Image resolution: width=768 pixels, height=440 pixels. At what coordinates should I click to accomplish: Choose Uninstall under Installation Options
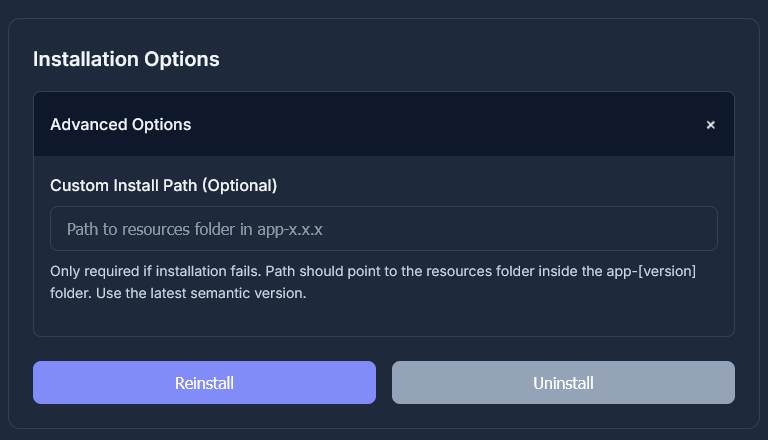point(563,383)
